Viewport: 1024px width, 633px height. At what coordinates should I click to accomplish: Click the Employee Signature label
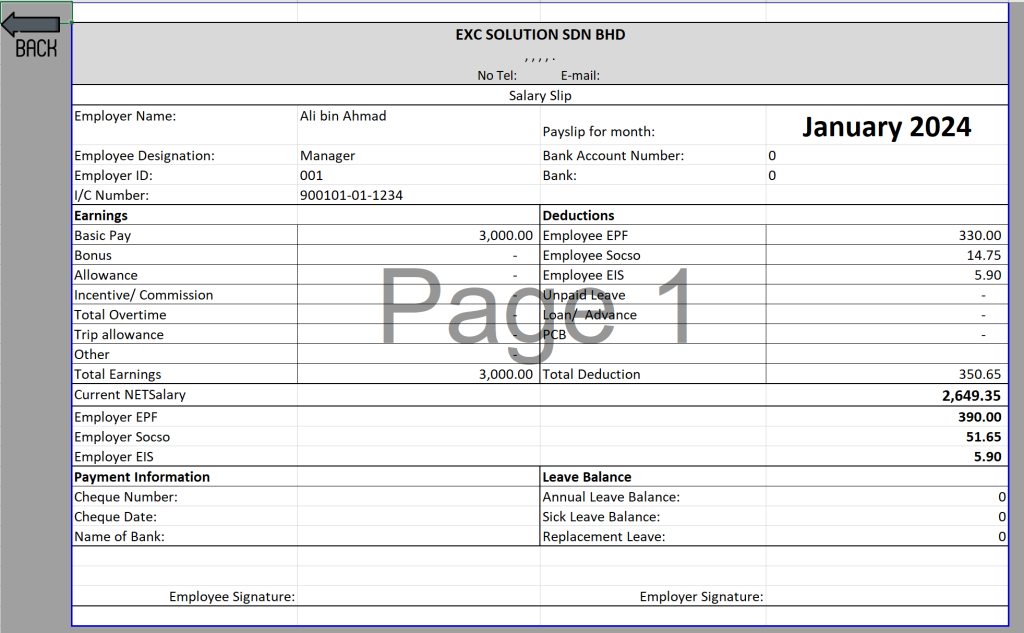(232, 597)
